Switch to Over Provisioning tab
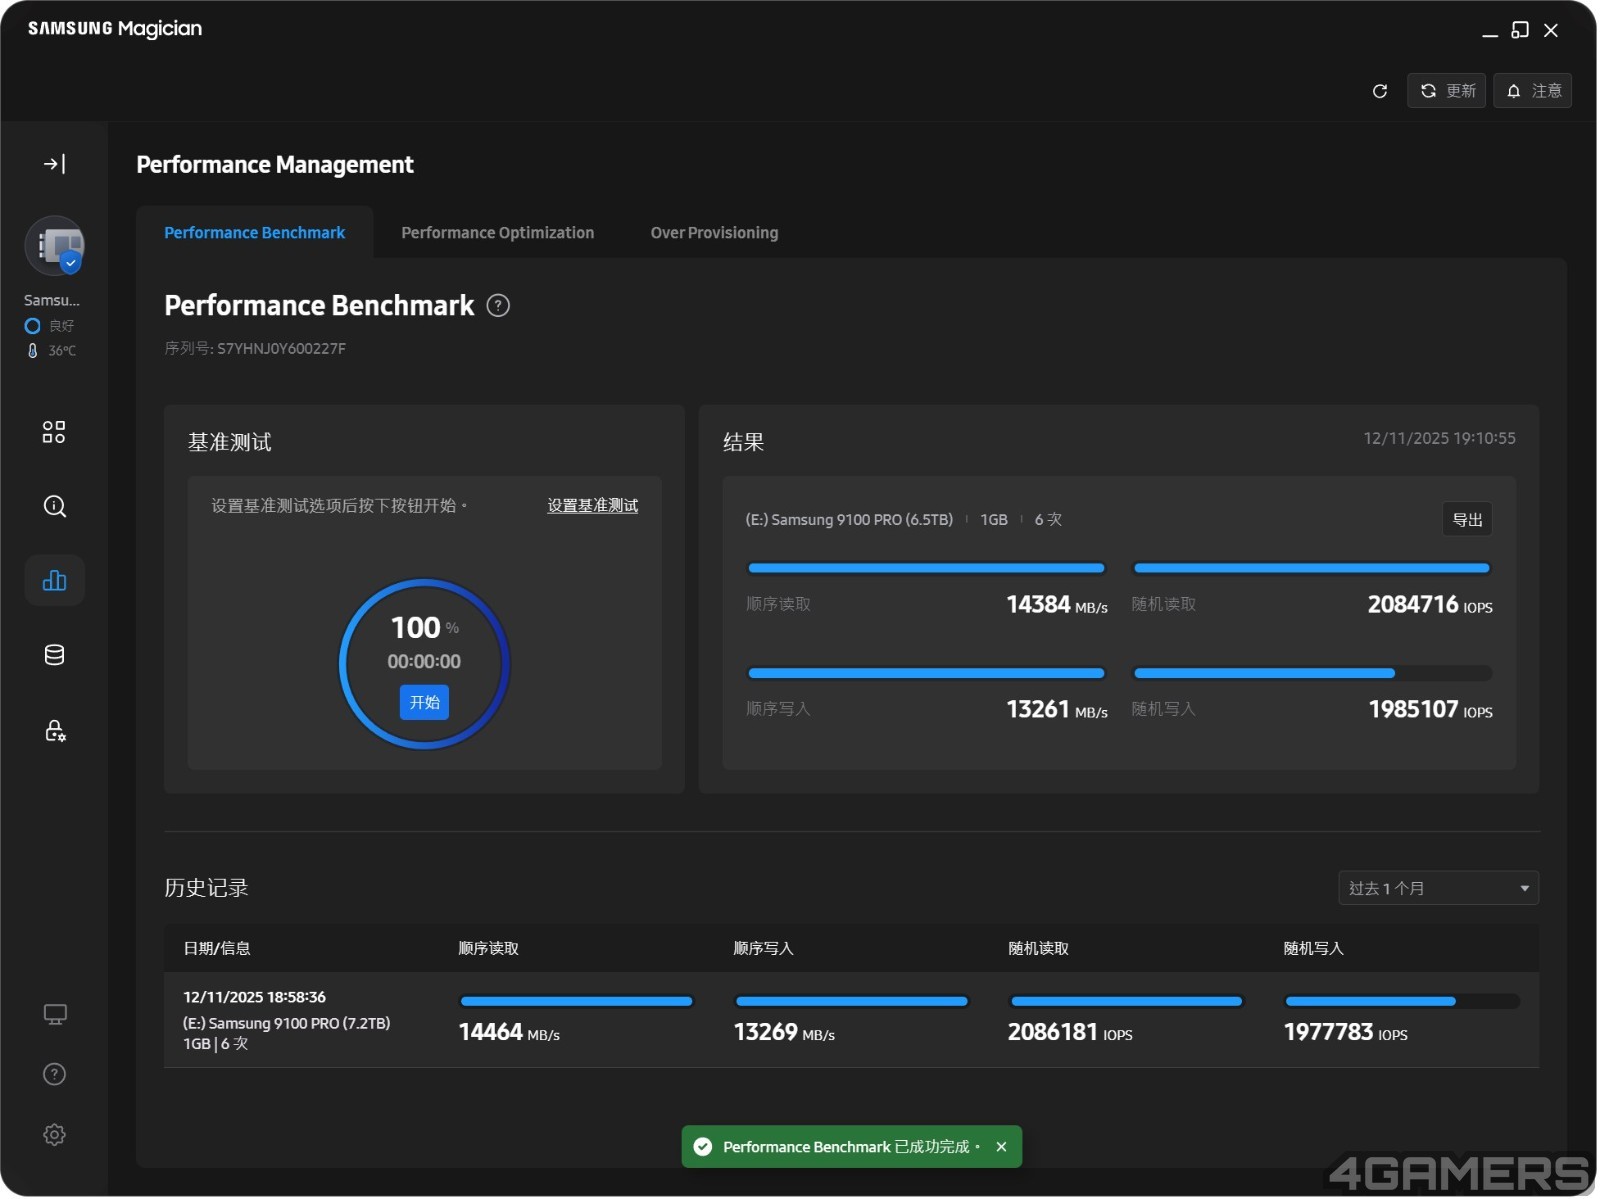The height and width of the screenshot is (1199, 1600). [715, 233]
